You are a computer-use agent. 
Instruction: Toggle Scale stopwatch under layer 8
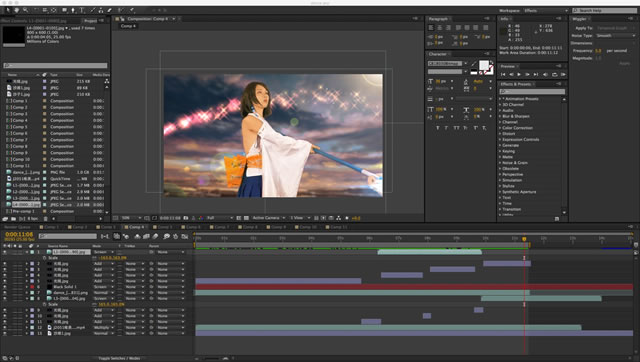coord(44,304)
